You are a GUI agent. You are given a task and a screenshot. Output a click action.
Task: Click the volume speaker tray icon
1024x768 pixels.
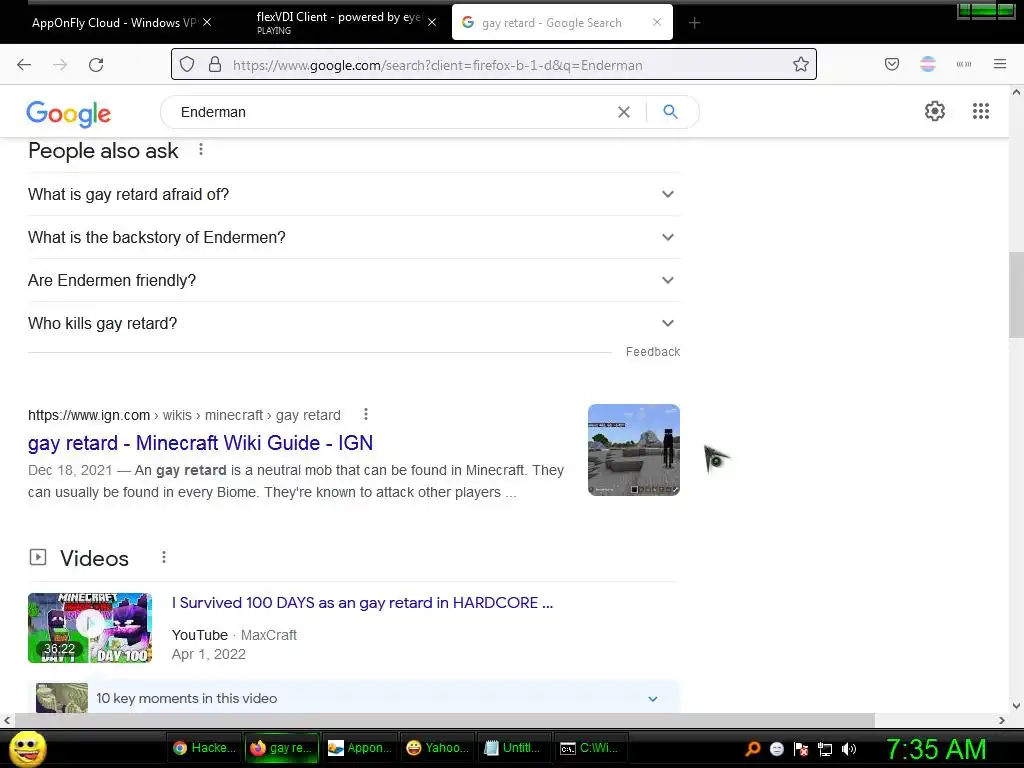(x=849, y=749)
